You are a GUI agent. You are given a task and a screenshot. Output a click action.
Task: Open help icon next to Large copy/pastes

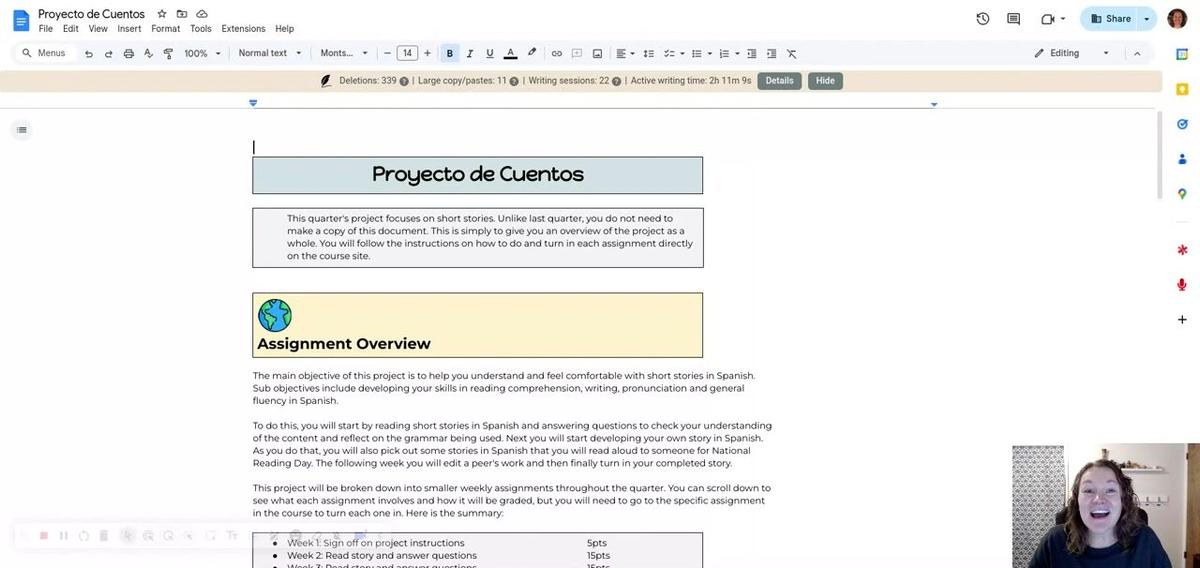click(514, 81)
